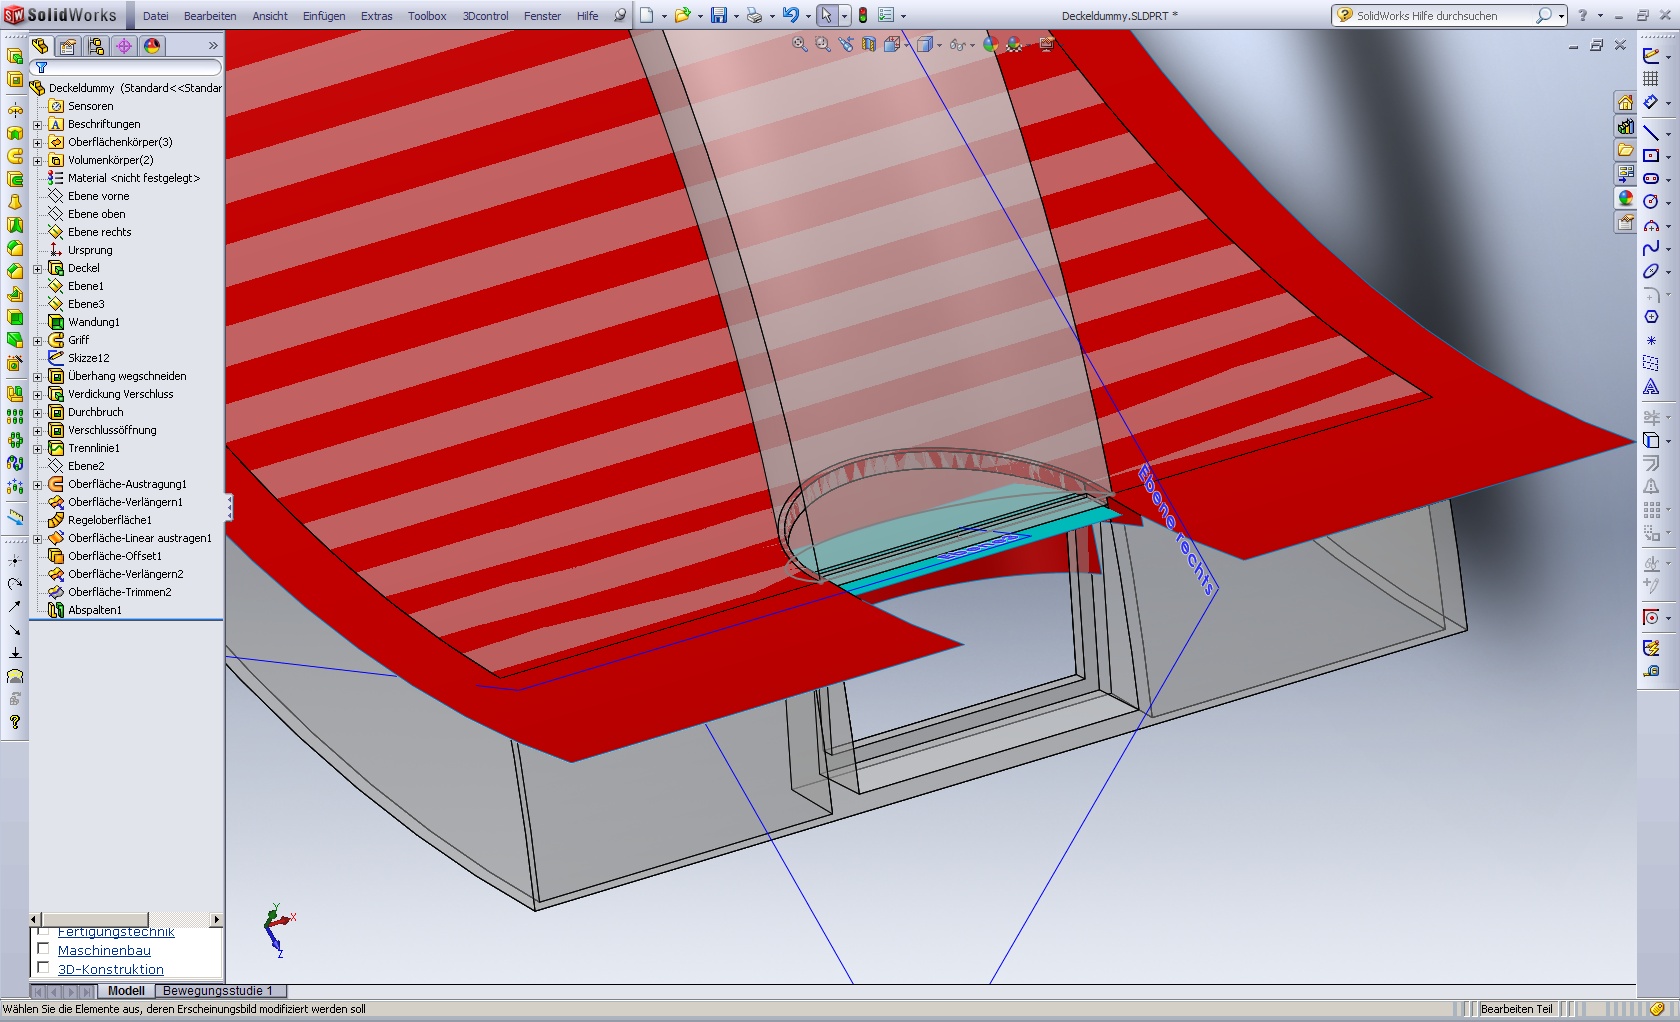Click the Print icon

click(754, 15)
